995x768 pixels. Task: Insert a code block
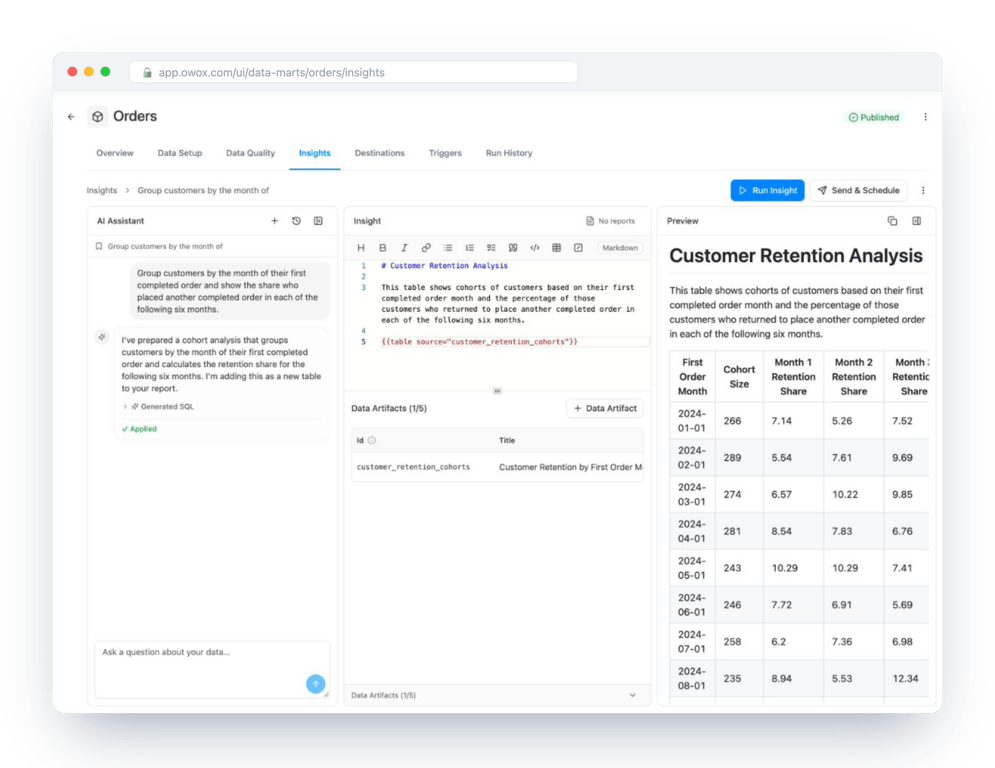[535, 248]
